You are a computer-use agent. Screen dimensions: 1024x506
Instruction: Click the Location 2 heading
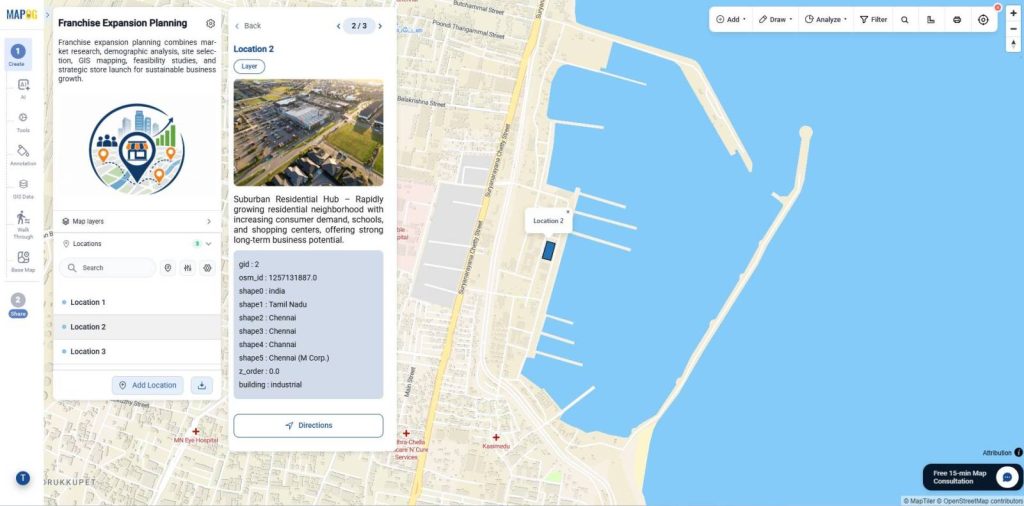253,49
